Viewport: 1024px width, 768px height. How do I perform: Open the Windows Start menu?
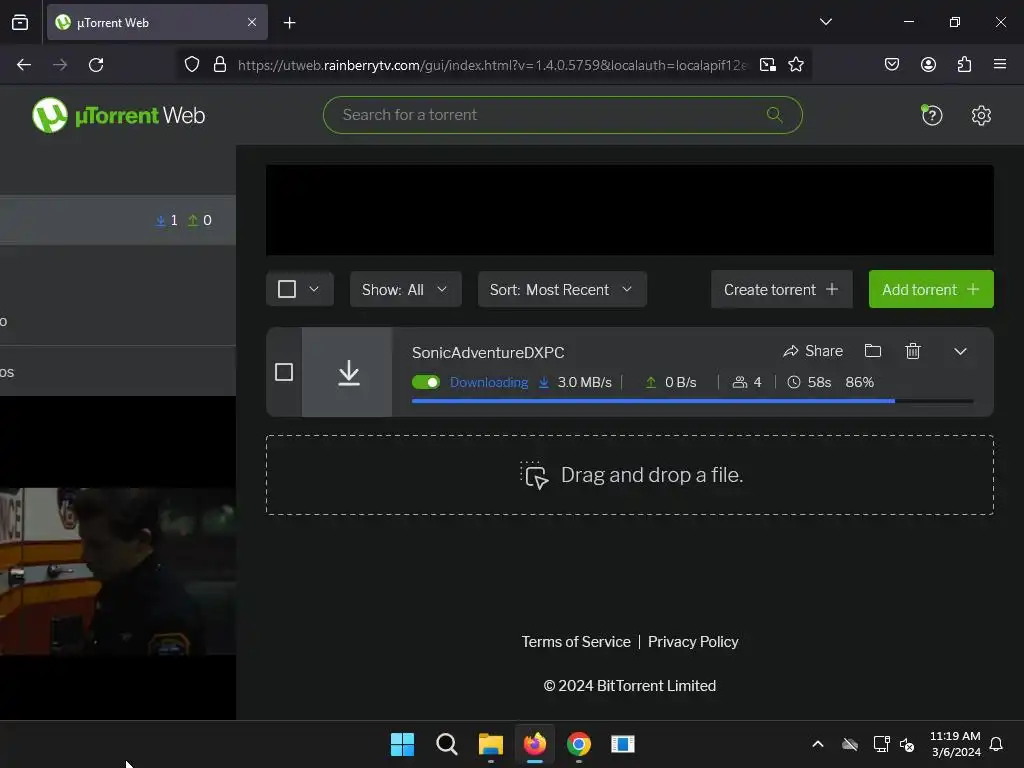coord(402,744)
